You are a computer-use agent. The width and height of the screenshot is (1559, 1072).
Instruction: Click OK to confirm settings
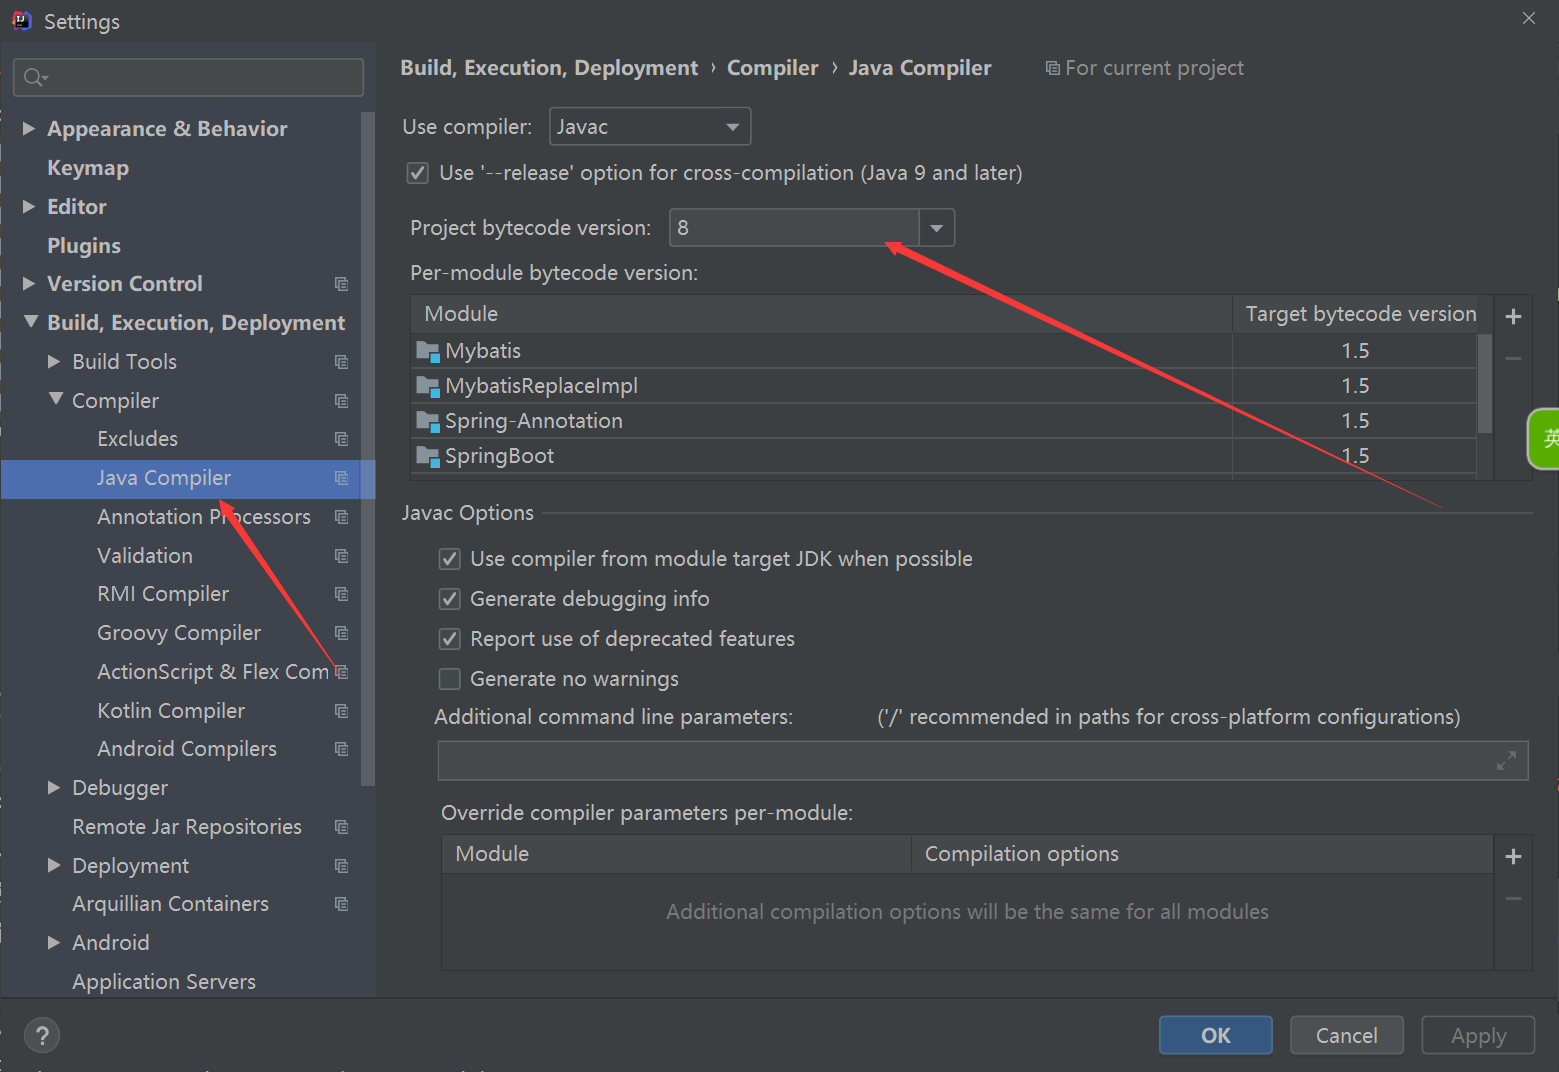click(1216, 1036)
